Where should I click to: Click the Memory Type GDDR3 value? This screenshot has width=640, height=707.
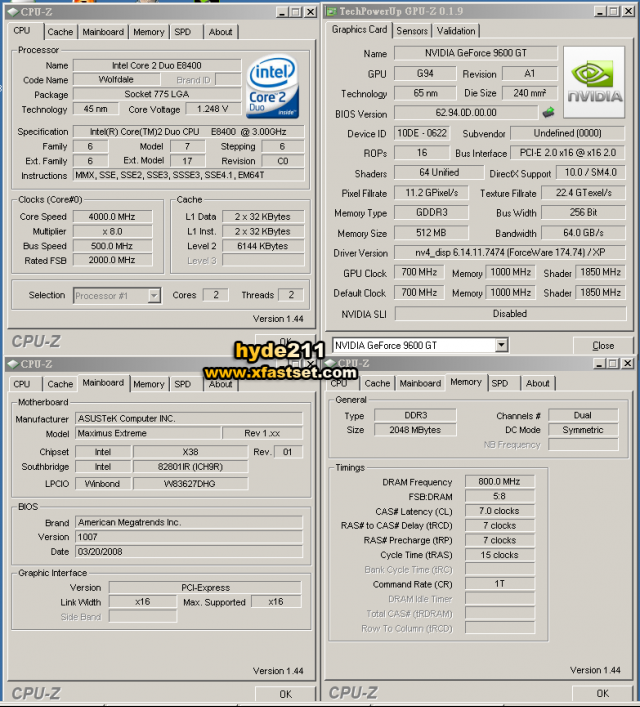click(431, 212)
